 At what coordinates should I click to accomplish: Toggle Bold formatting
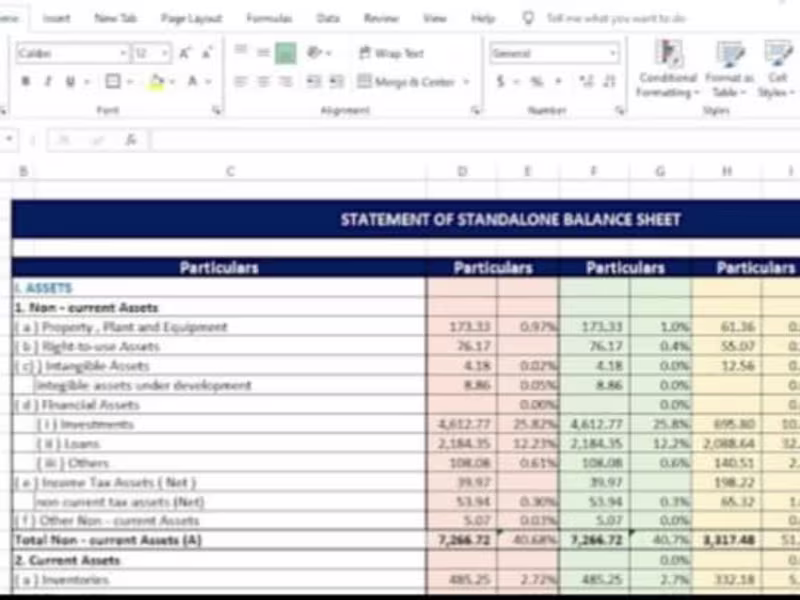[x=26, y=82]
